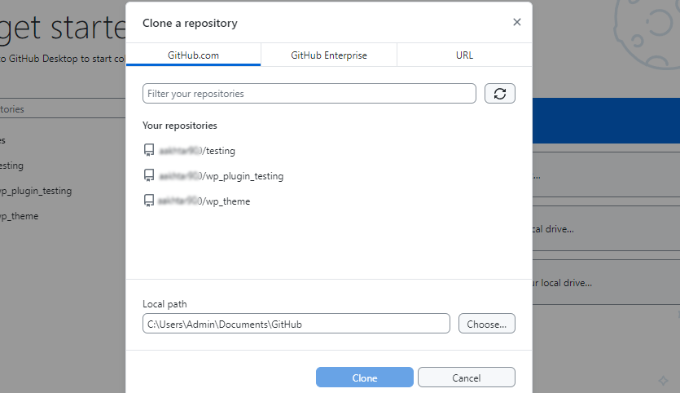Viewport: 680px width, 393px height.
Task: Select the URL tab
Action: coord(464,55)
